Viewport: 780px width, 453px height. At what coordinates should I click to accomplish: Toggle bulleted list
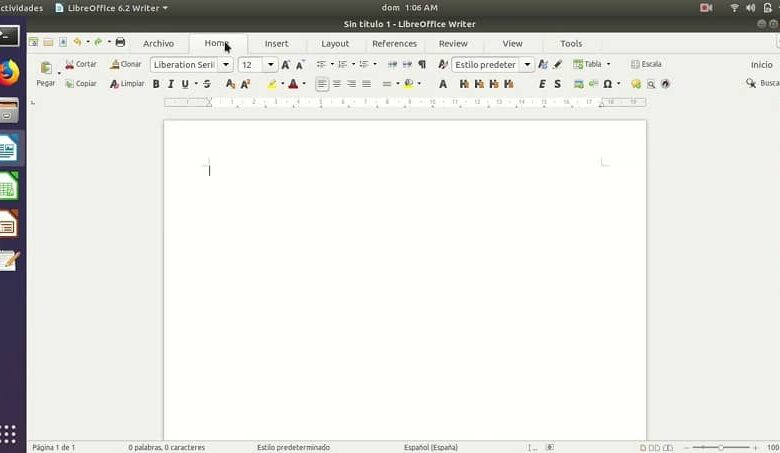(x=321, y=65)
